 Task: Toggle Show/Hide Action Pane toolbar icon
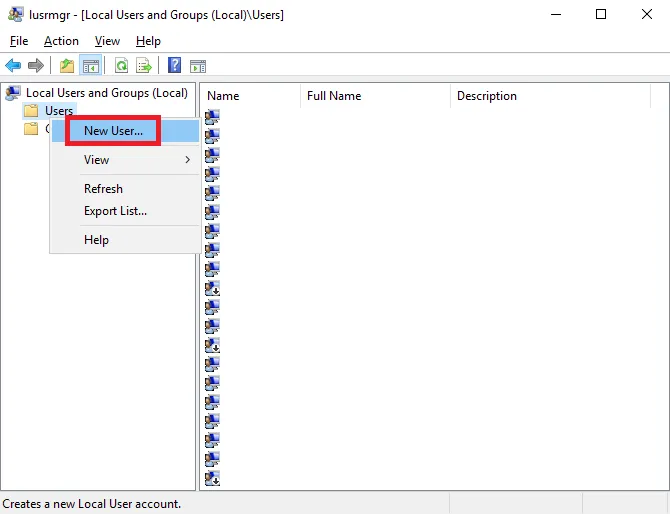[198, 66]
